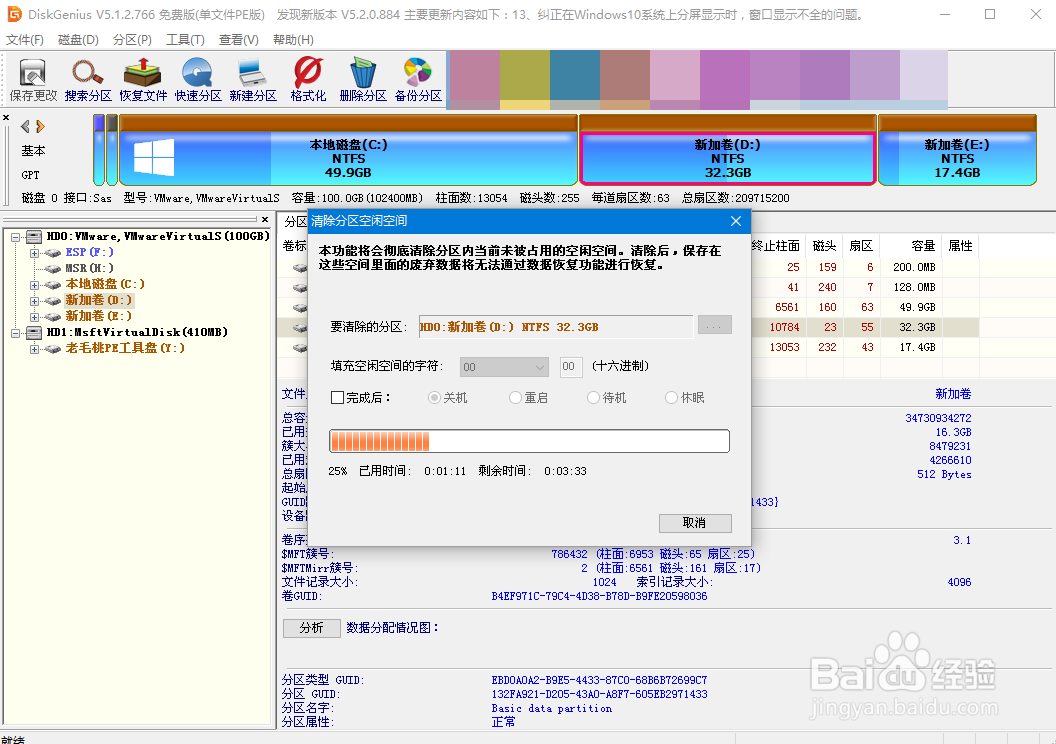This screenshot has width=1056, height=744.
Task: Click the partition to clear field
Action: click(556, 327)
